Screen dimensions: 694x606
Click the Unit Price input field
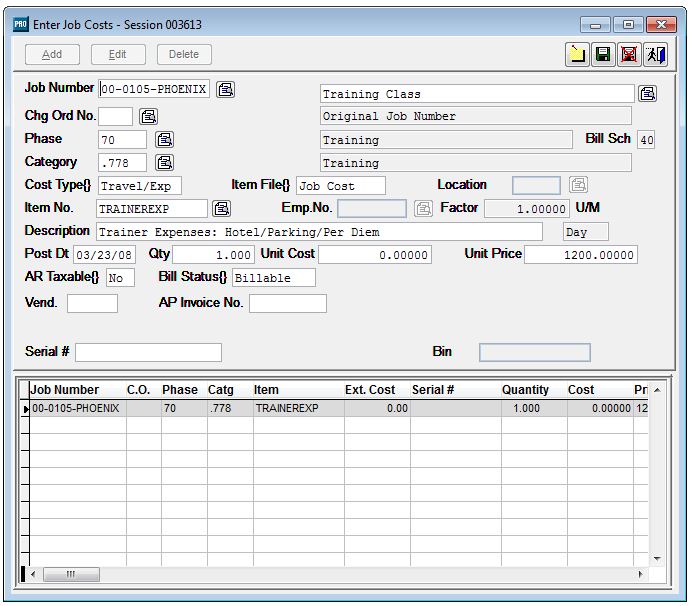(x=581, y=255)
